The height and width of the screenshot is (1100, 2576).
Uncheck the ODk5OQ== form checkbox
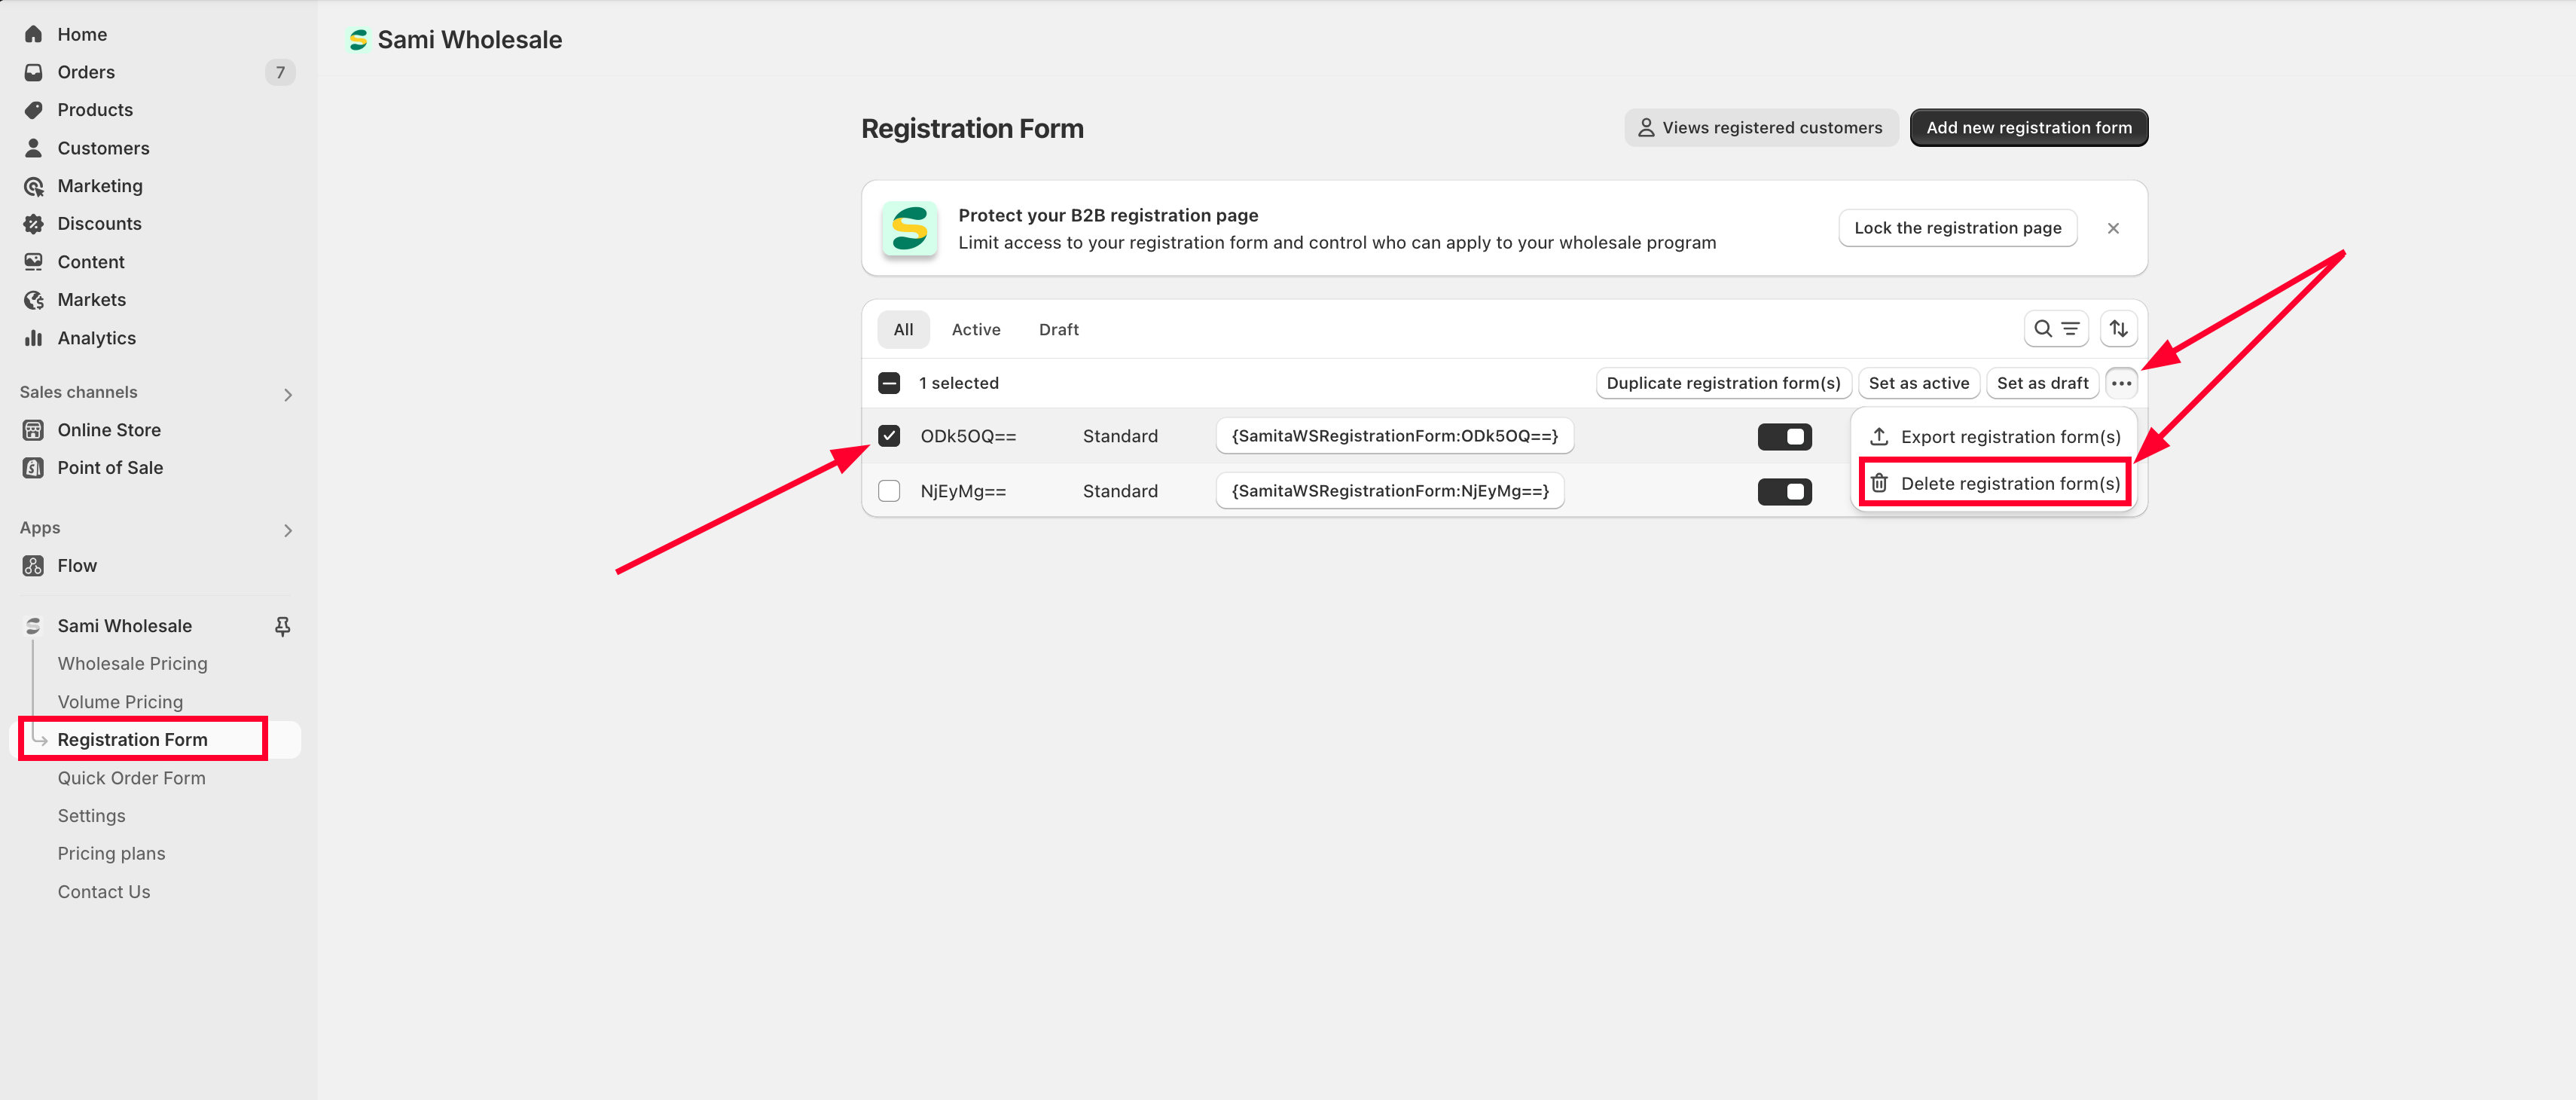888,436
